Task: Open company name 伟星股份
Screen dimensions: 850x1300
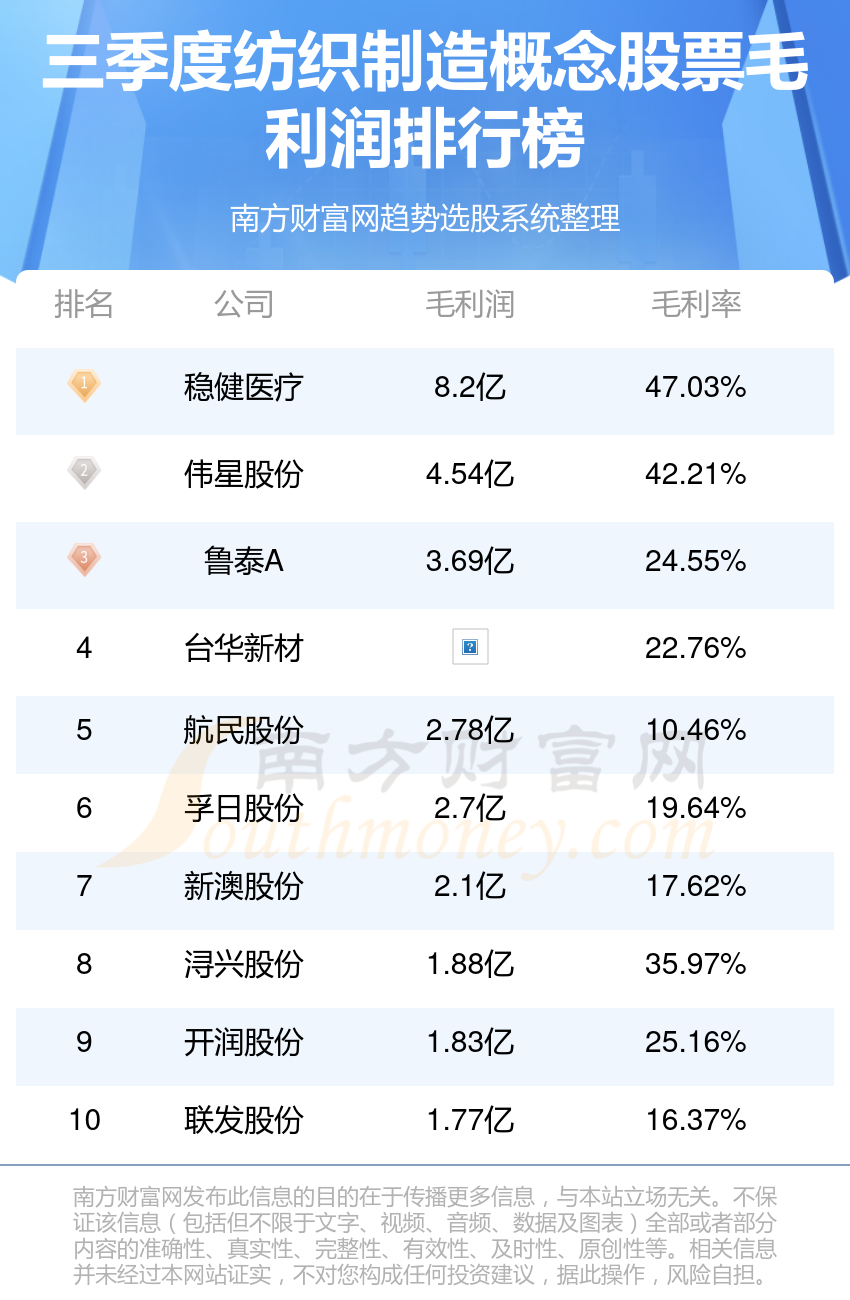Action: pos(243,474)
